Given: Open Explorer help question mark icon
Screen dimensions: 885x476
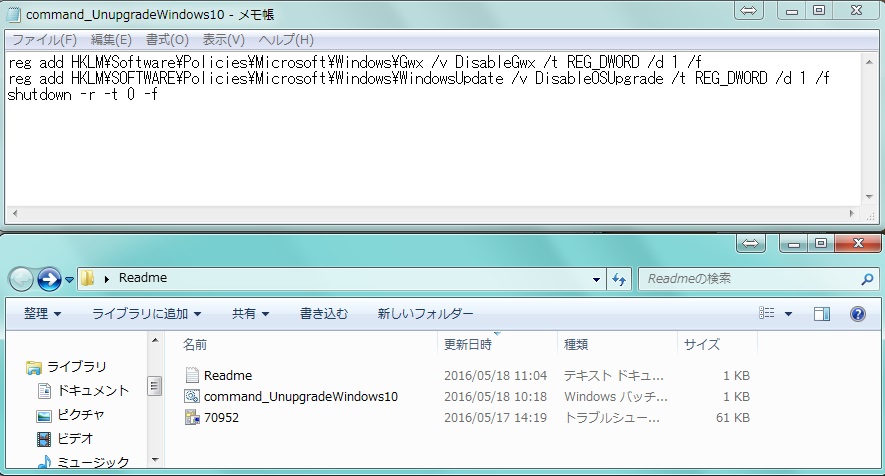Looking at the screenshot, I should coord(857,314).
